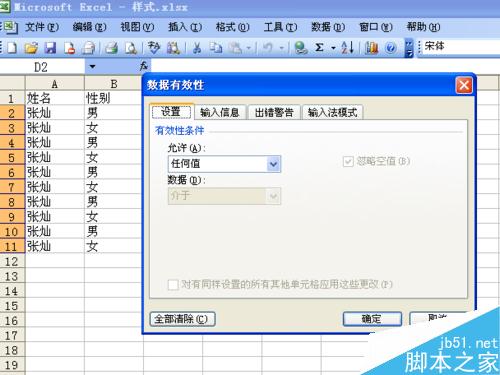Screen dimensions: 500x375
Task: Click the Name Box showing D2
Action: 42,67
